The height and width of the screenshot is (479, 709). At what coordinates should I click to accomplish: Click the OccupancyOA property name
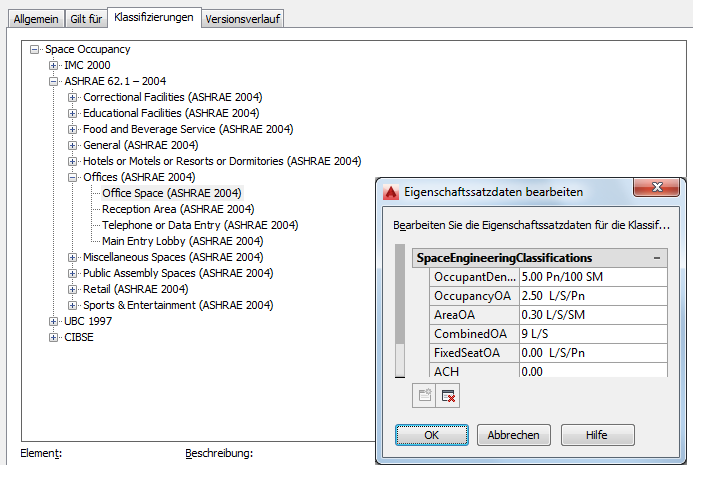click(x=474, y=296)
